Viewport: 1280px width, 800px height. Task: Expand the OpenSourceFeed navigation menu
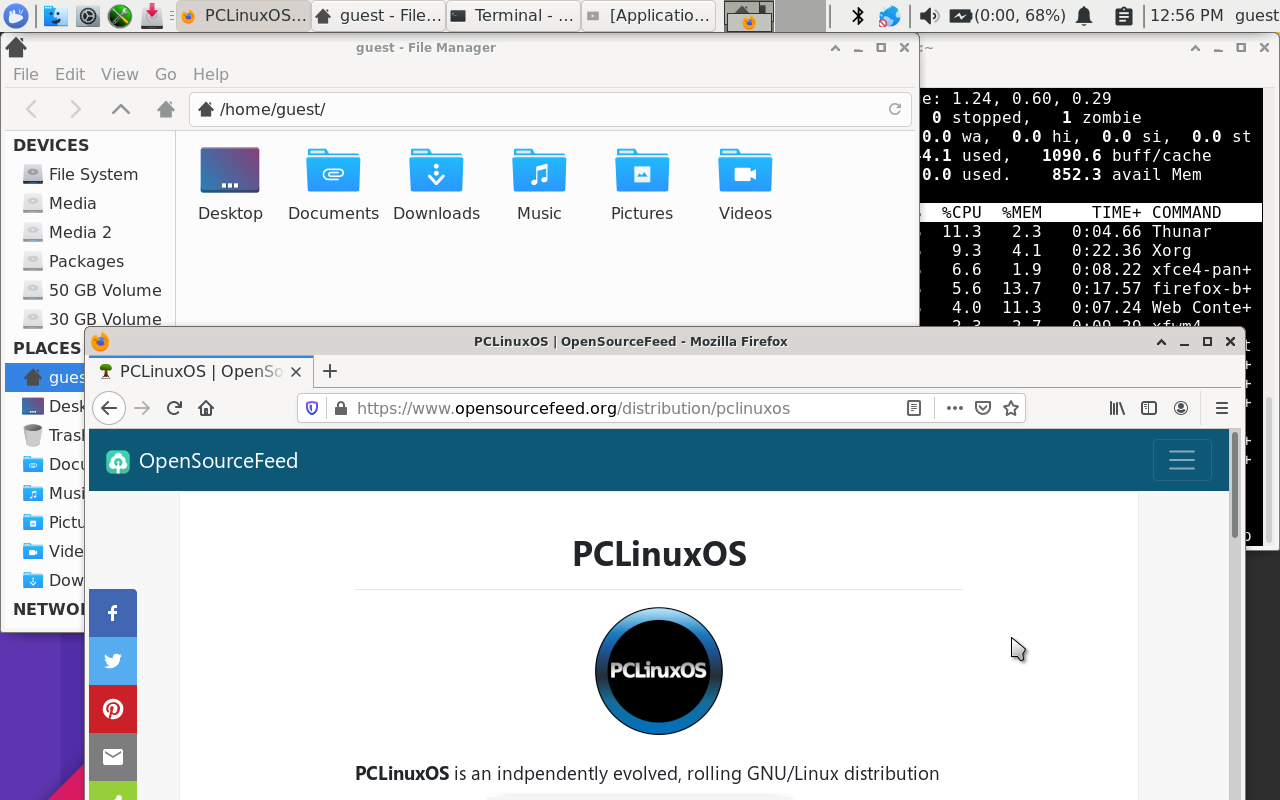pyautogui.click(x=1182, y=460)
